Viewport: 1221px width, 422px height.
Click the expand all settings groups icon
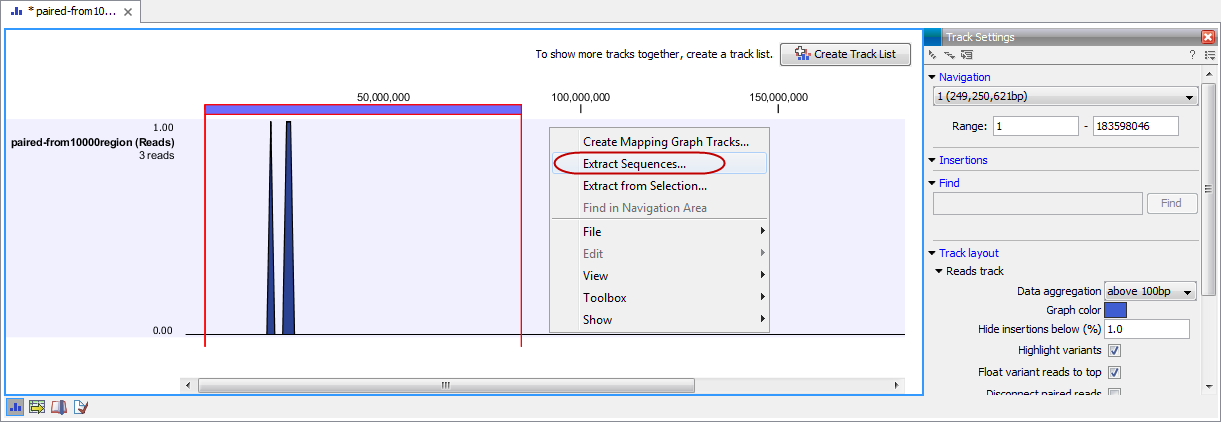pos(950,55)
